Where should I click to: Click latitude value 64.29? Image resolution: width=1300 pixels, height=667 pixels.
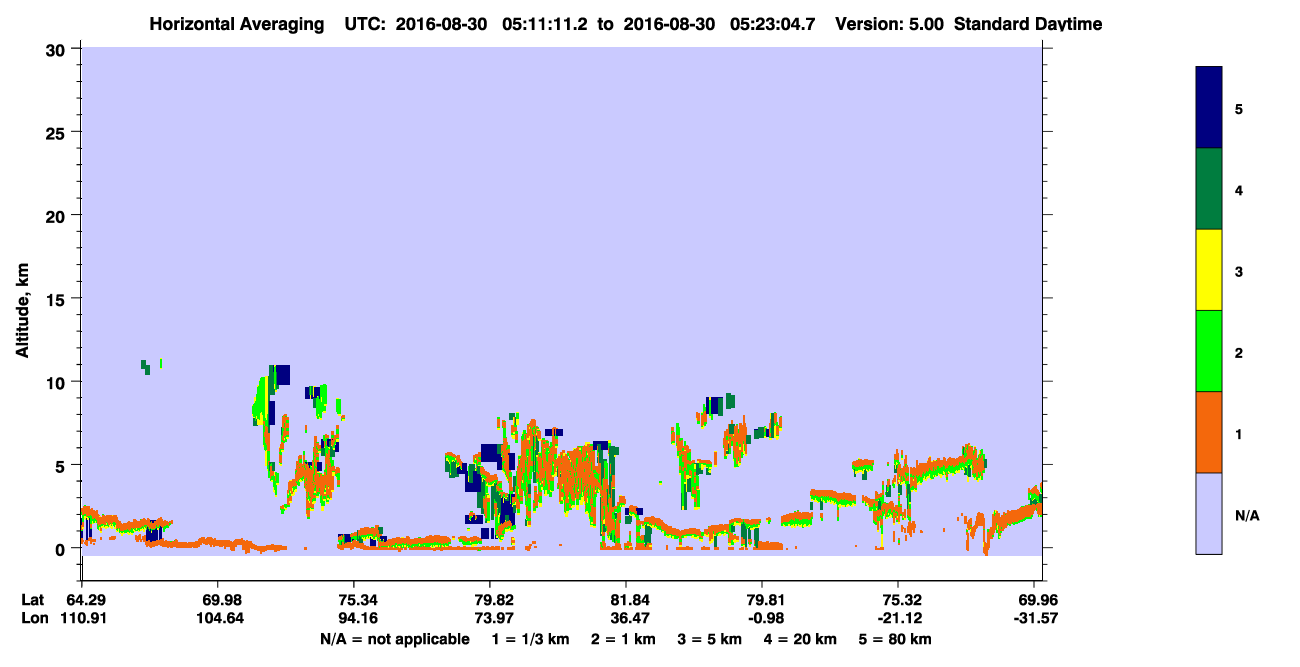point(81,600)
